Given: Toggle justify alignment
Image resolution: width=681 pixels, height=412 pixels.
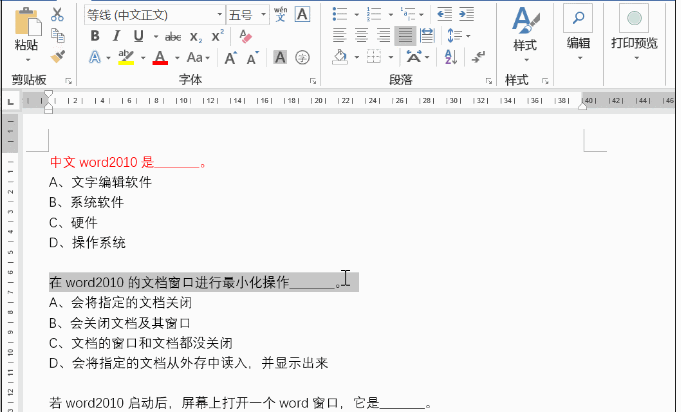Looking at the screenshot, I should (405, 36).
